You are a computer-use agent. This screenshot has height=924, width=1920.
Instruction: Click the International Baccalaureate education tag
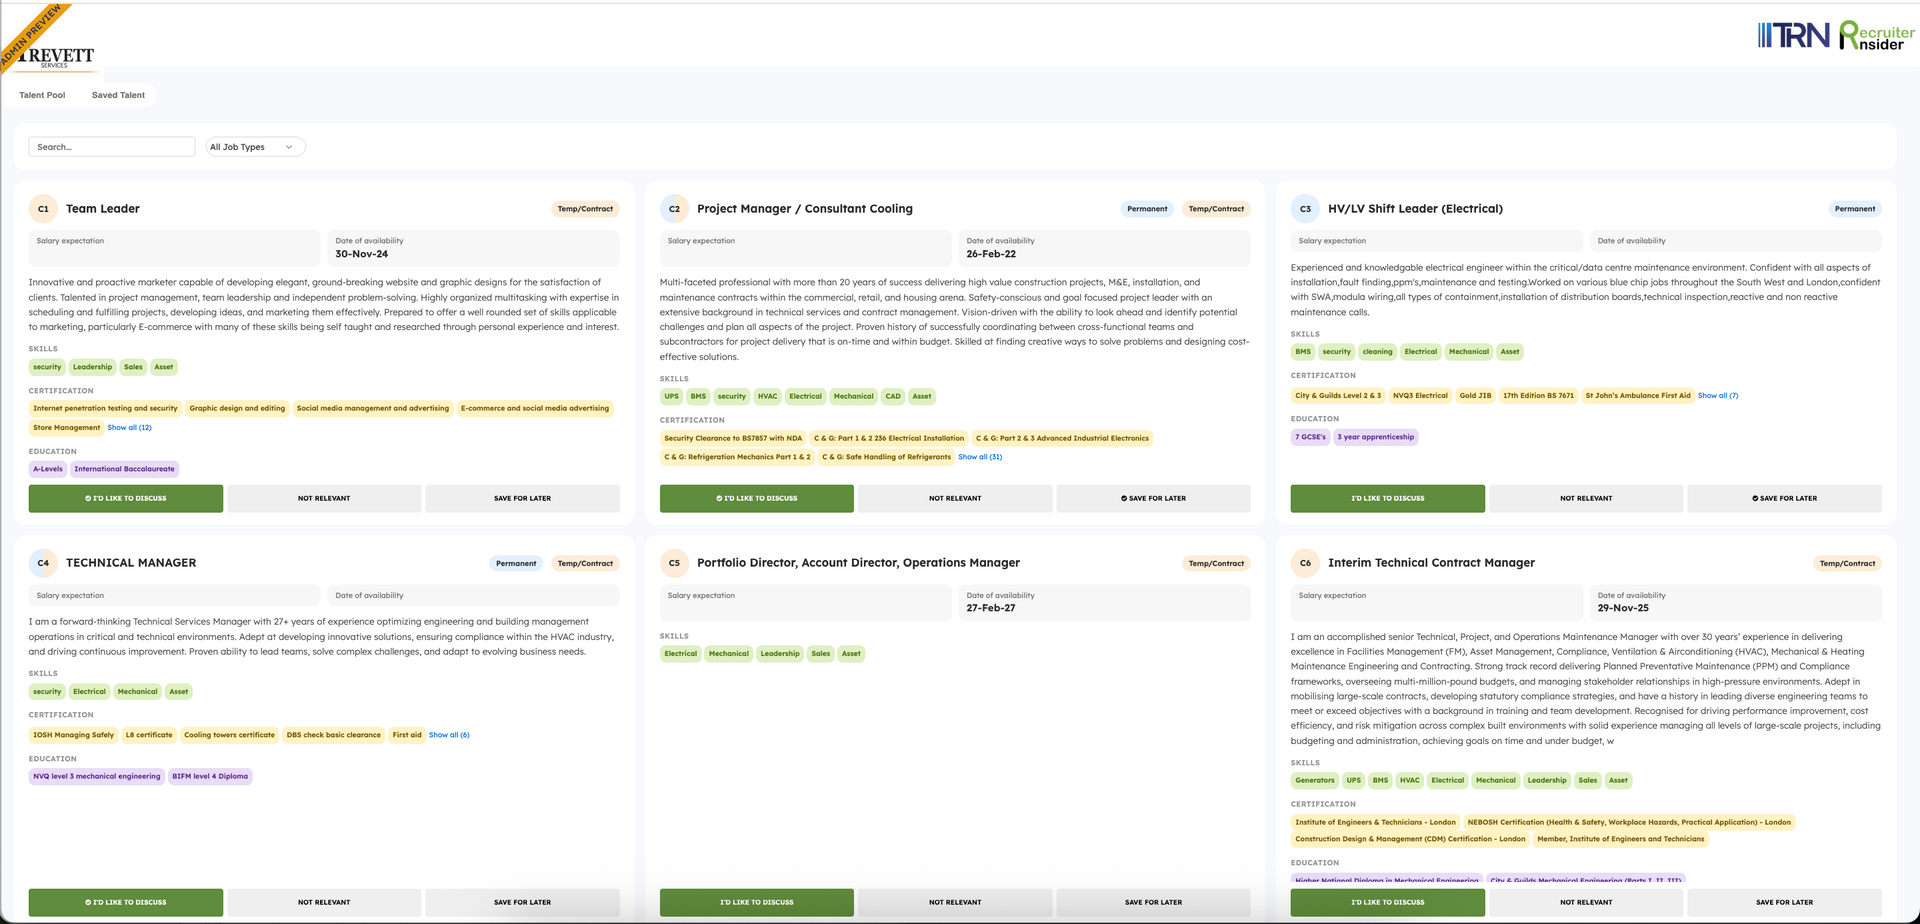tap(124, 469)
